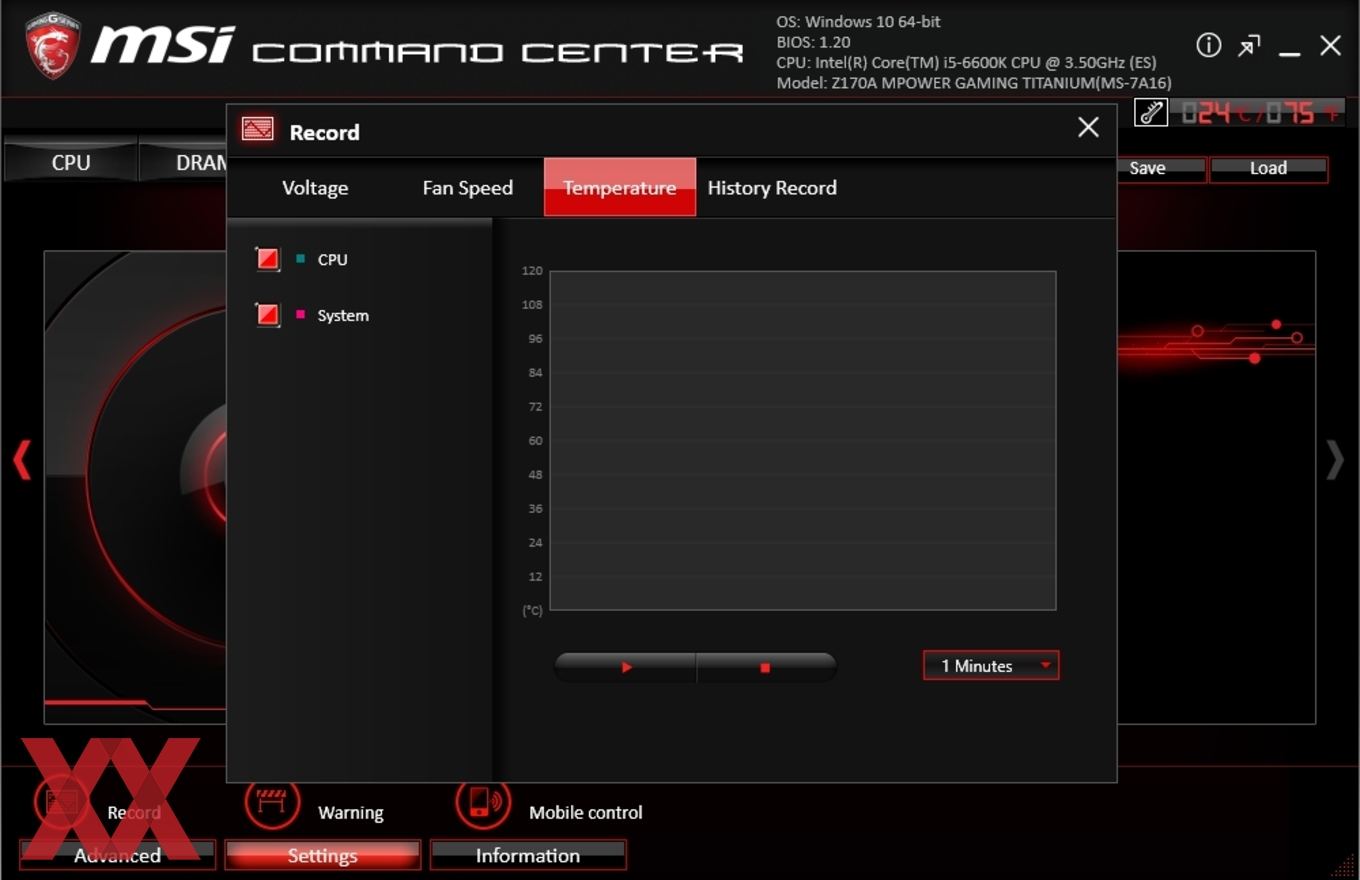1360x880 pixels.
Task: Click the Advanced button
Action: click(117, 855)
